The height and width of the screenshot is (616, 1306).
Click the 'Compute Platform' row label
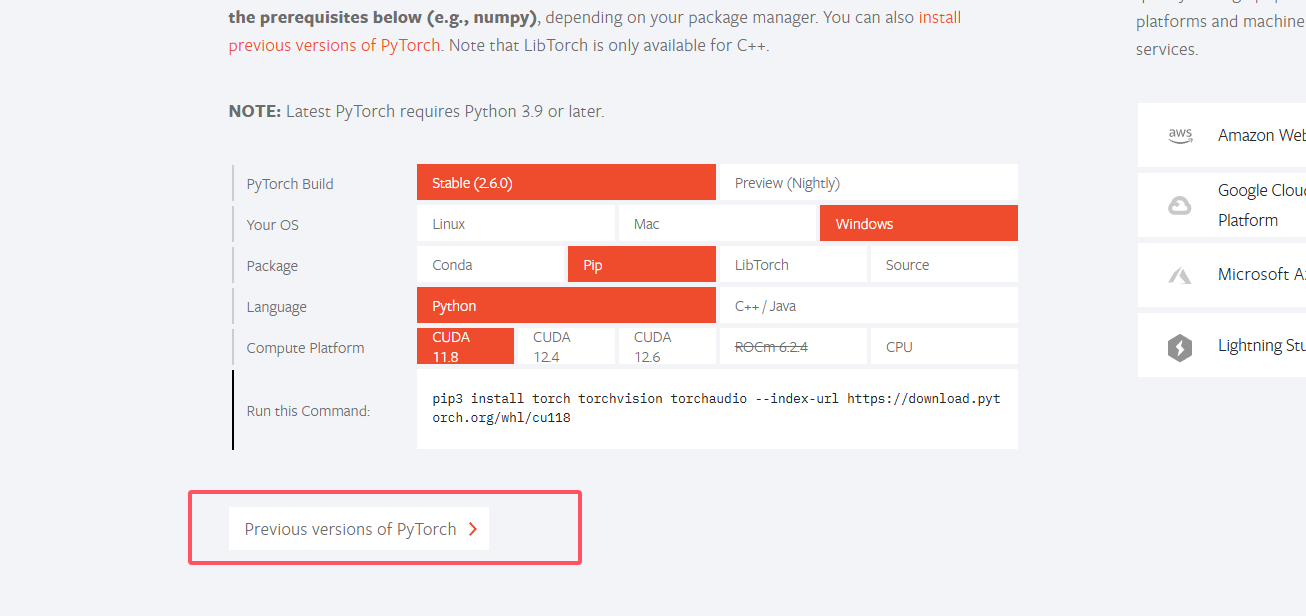[305, 348]
